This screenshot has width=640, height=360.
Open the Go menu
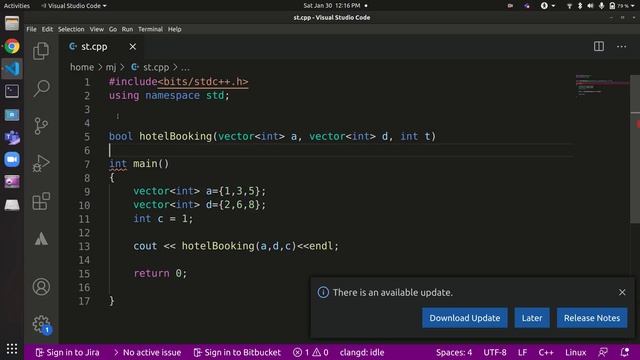point(113,29)
